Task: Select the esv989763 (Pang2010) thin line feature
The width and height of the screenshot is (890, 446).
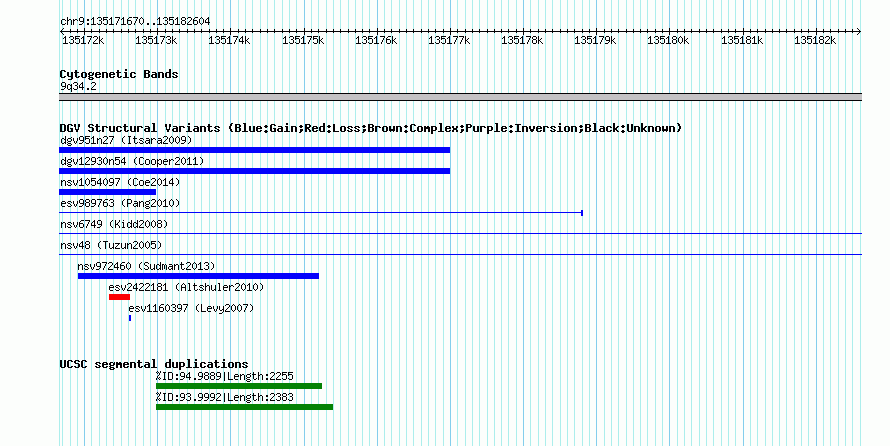Action: (321, 213)
